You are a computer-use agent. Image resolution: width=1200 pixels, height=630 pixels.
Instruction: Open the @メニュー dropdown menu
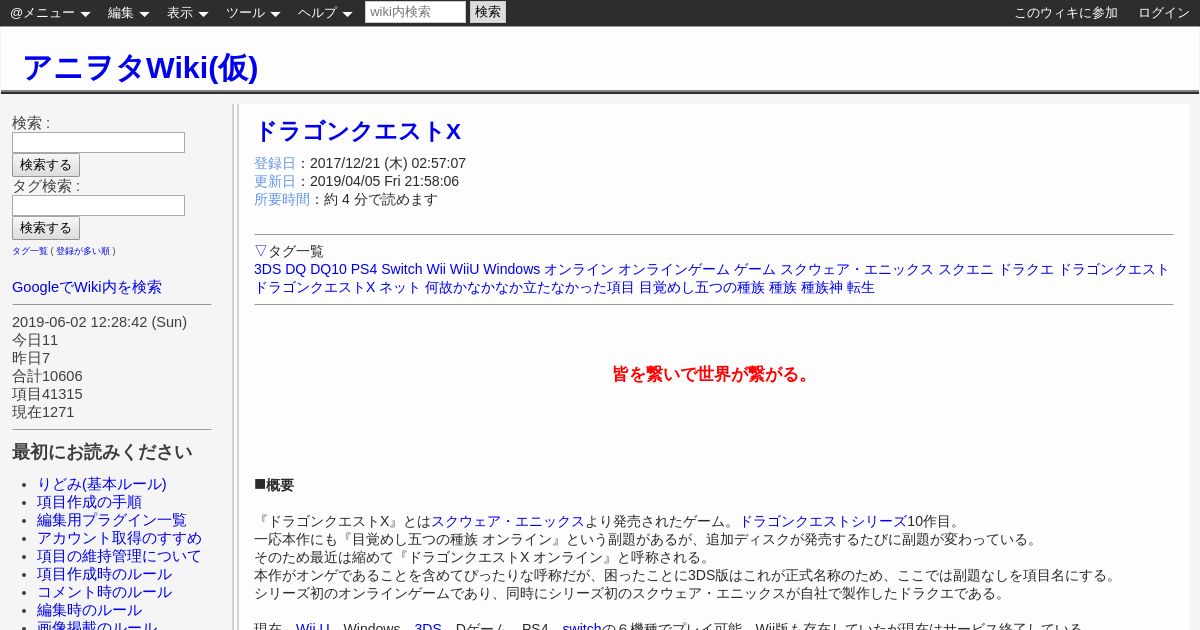coord(50,13)
